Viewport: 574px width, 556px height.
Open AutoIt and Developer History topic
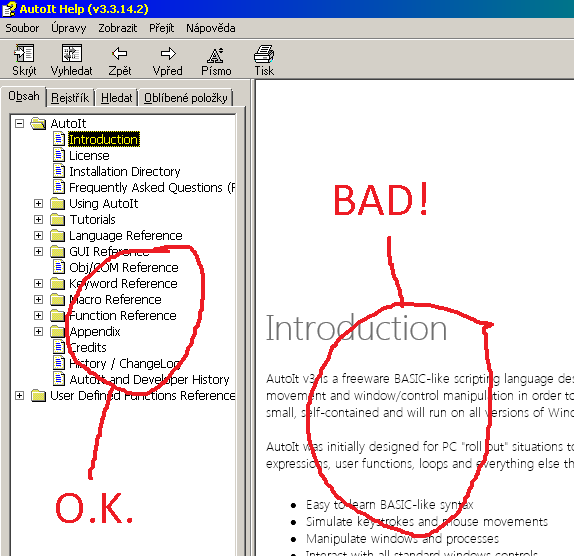coord(149,380)
